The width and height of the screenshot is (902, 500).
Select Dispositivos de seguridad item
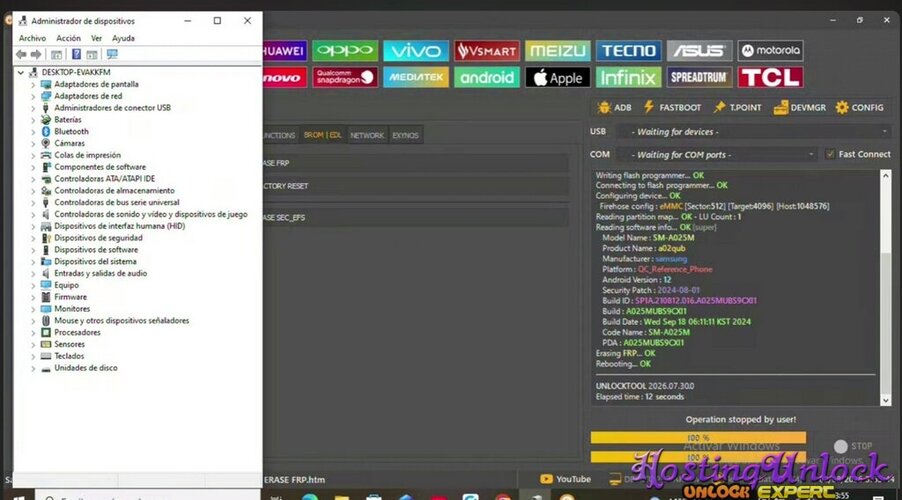point(98,238)
